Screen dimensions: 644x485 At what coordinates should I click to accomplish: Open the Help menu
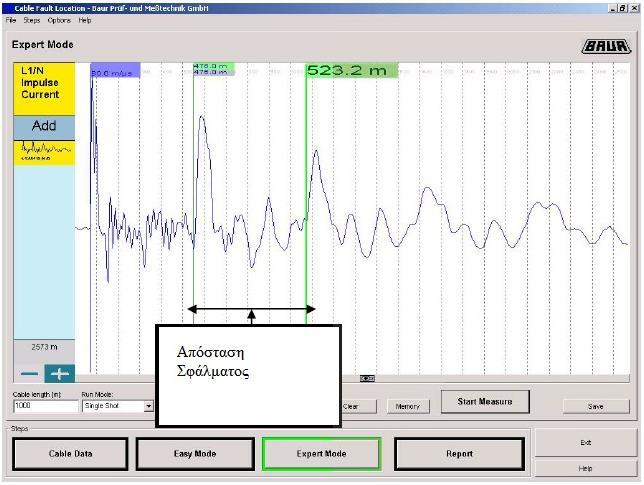coord(85,20)
